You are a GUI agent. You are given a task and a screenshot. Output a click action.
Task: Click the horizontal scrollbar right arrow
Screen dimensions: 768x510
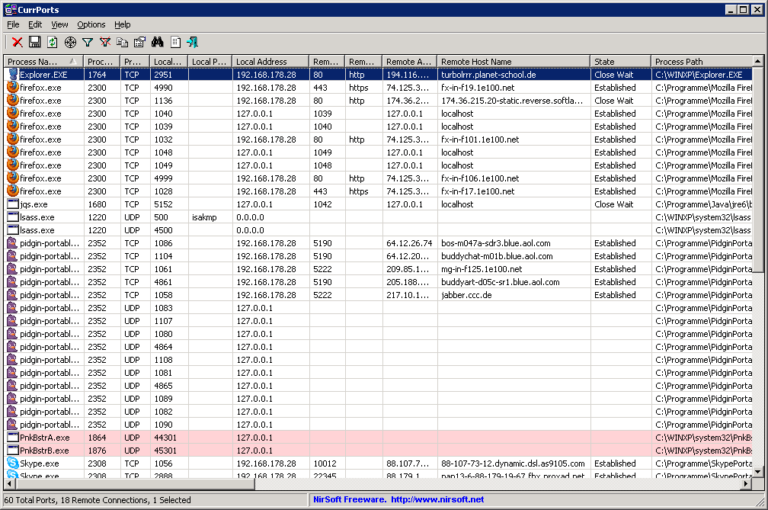click(746, 484)
